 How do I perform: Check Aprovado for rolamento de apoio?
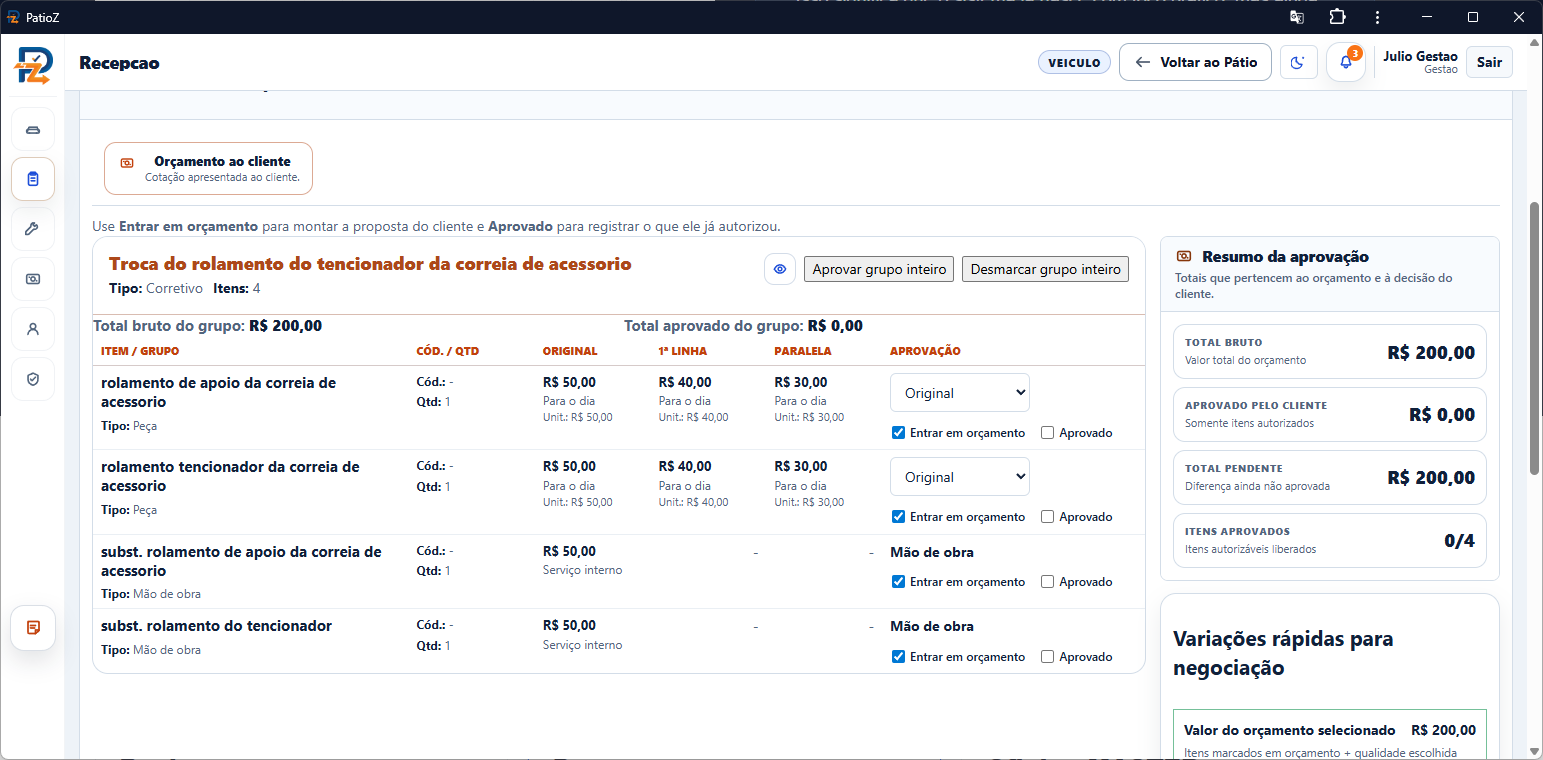1048,433
